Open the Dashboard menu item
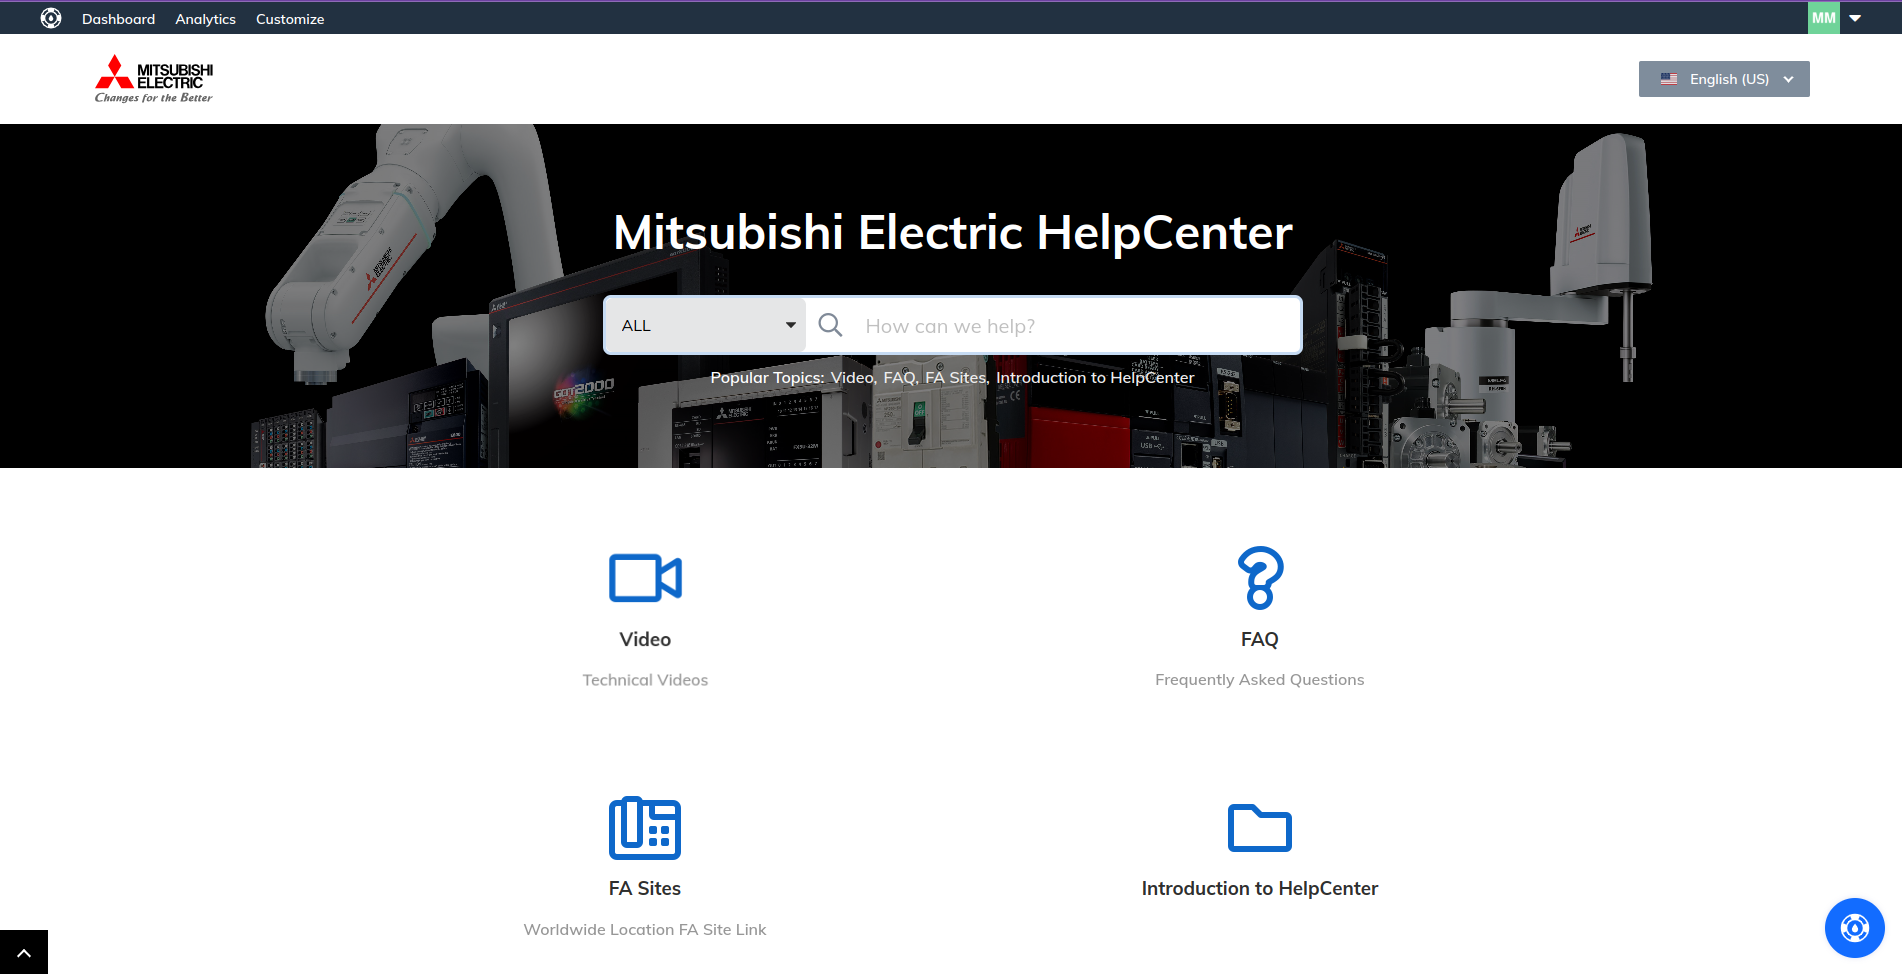The image size is (1902, 974). pos(118,19)
